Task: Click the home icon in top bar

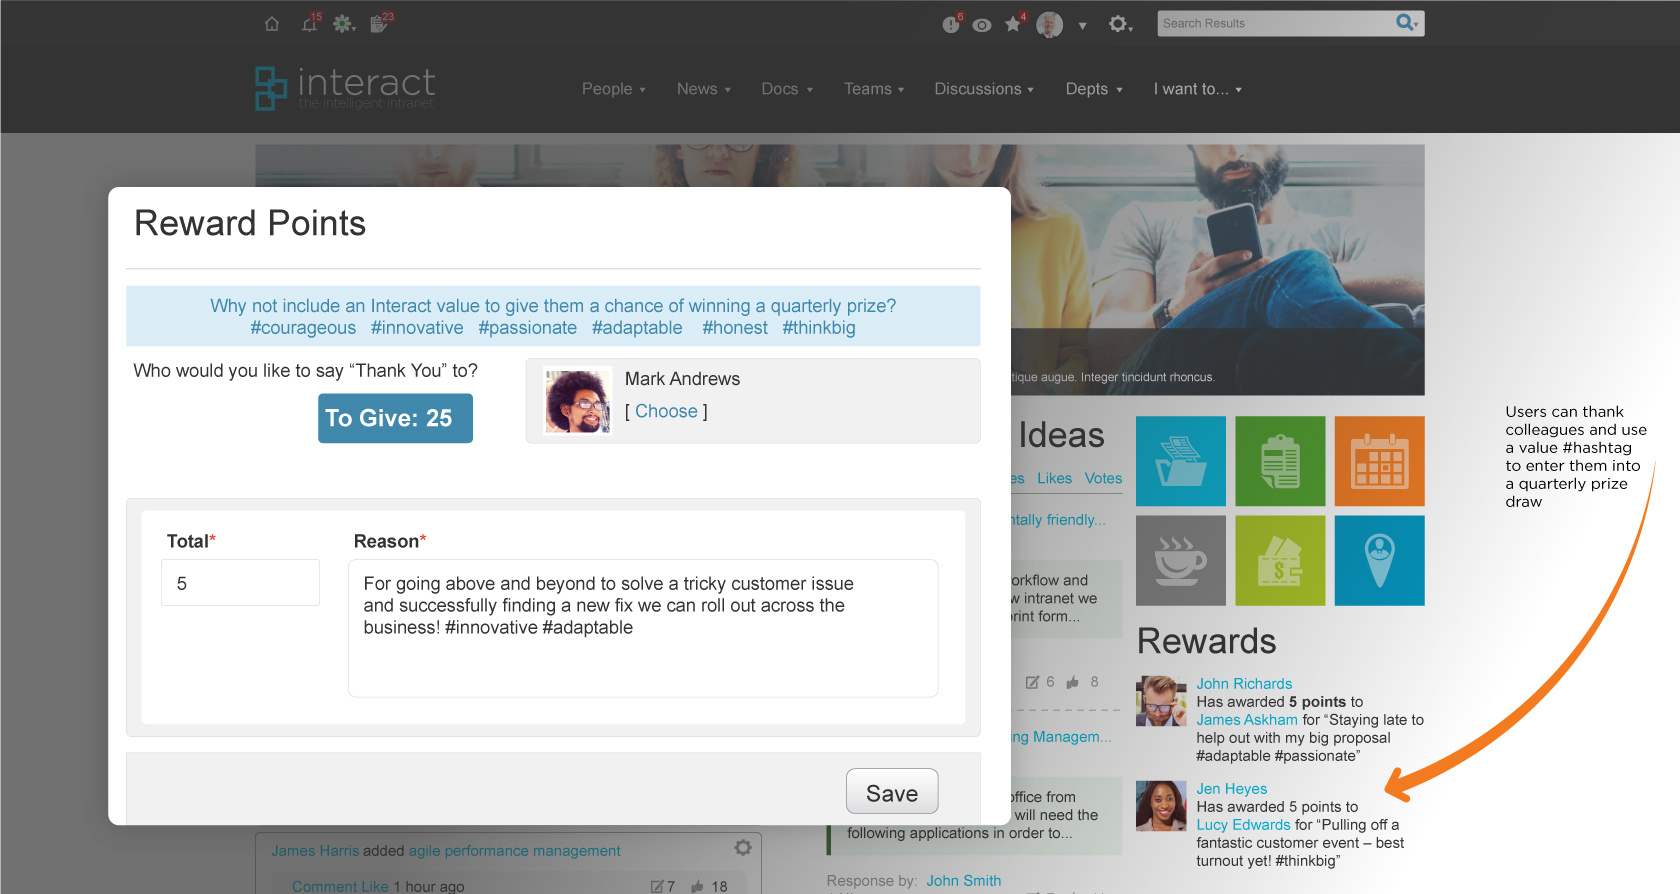Action: [x=272, y=24]
